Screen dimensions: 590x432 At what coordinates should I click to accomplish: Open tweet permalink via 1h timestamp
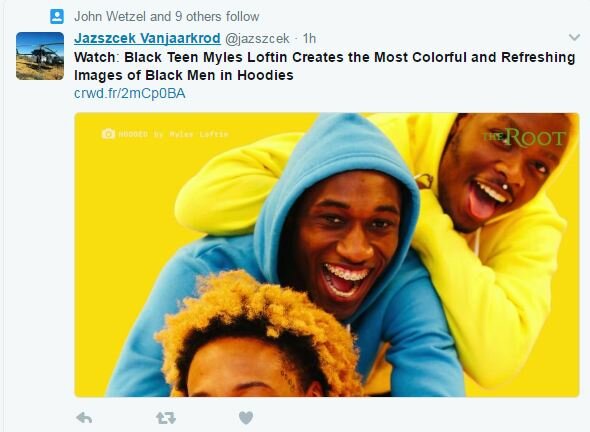(309, 38)
